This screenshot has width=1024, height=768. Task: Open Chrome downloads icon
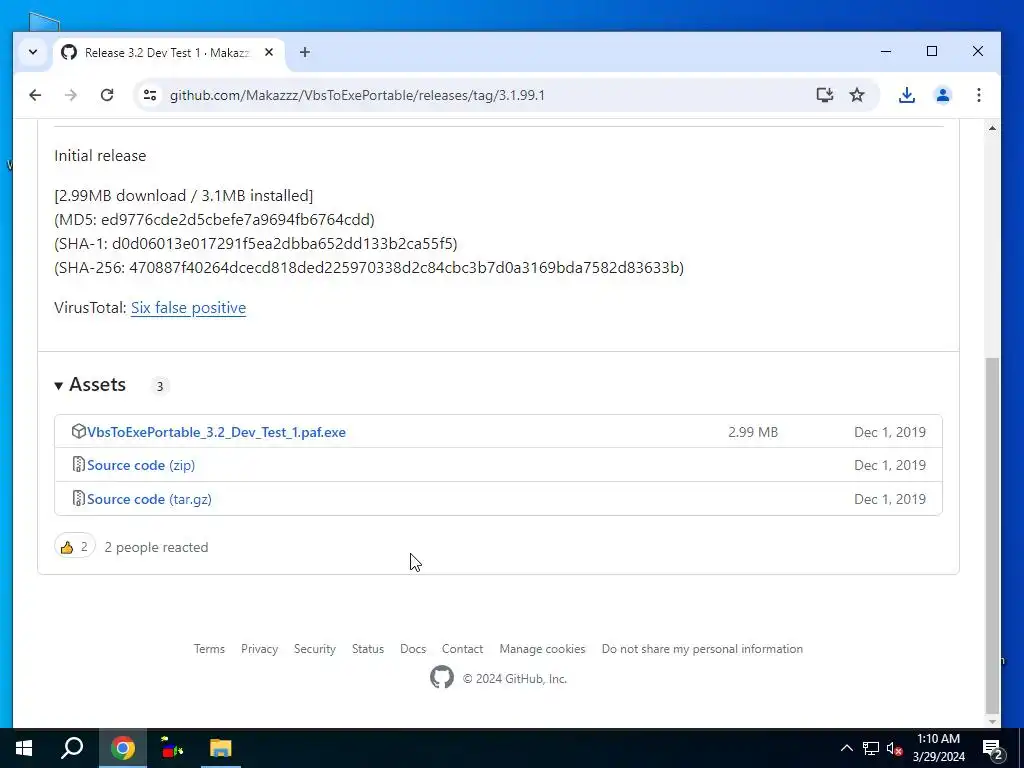pyautogui.click(x=906, y=95)
